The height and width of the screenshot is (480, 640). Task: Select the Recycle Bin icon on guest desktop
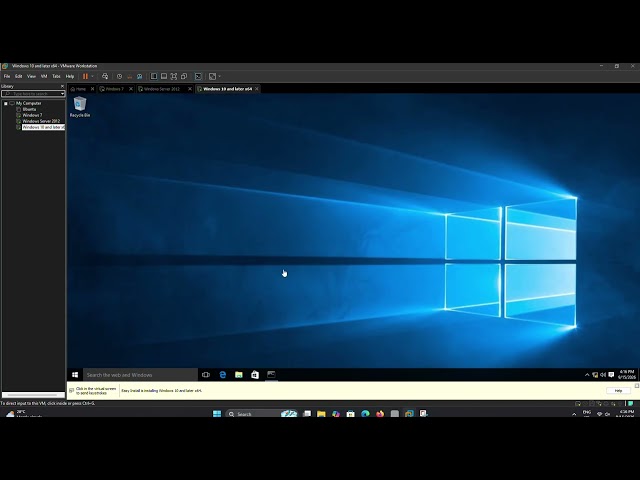coord(80,107)
